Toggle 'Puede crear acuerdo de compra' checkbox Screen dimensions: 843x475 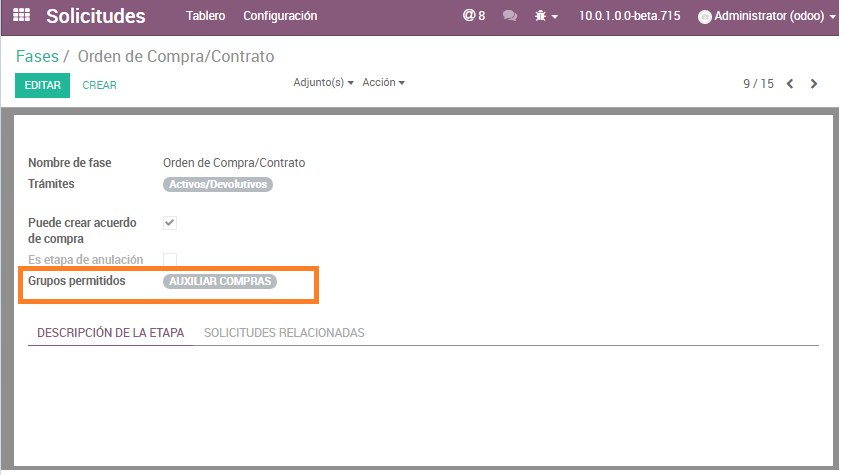170,222
